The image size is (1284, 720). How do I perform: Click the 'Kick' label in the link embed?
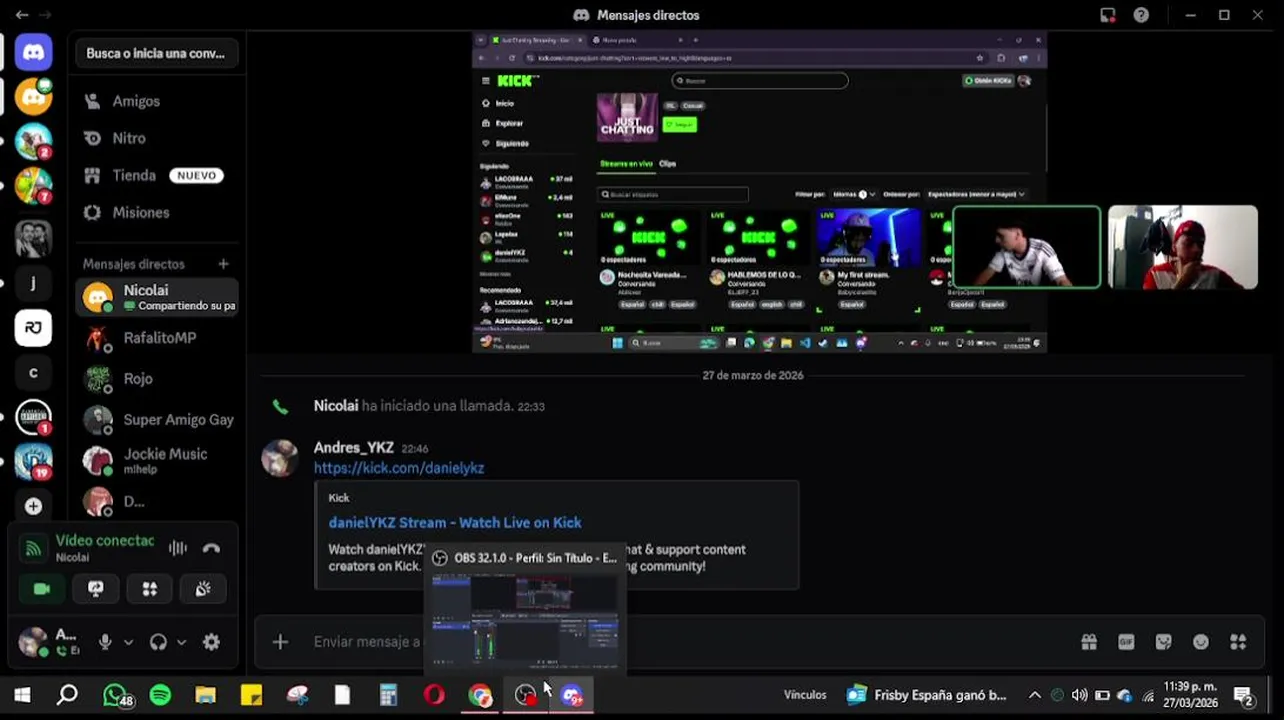(339, 498)
